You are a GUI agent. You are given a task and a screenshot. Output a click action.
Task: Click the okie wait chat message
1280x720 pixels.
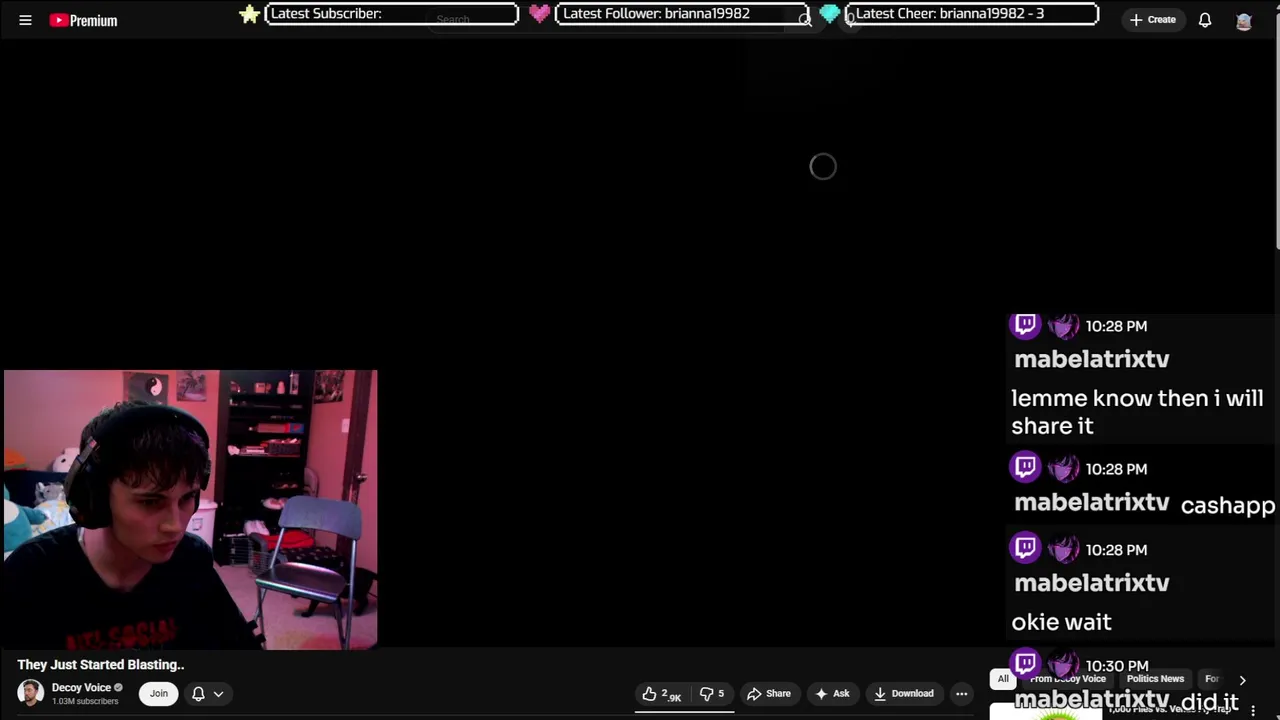point(1061,622)
